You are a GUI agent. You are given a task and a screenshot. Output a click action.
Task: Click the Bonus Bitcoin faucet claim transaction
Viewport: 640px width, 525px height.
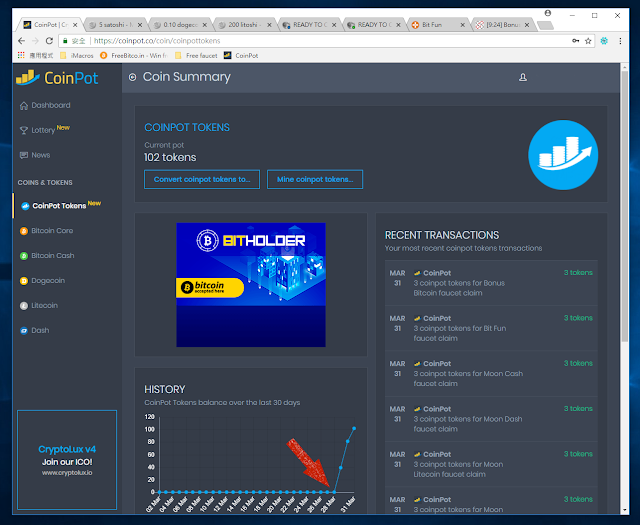491,283
